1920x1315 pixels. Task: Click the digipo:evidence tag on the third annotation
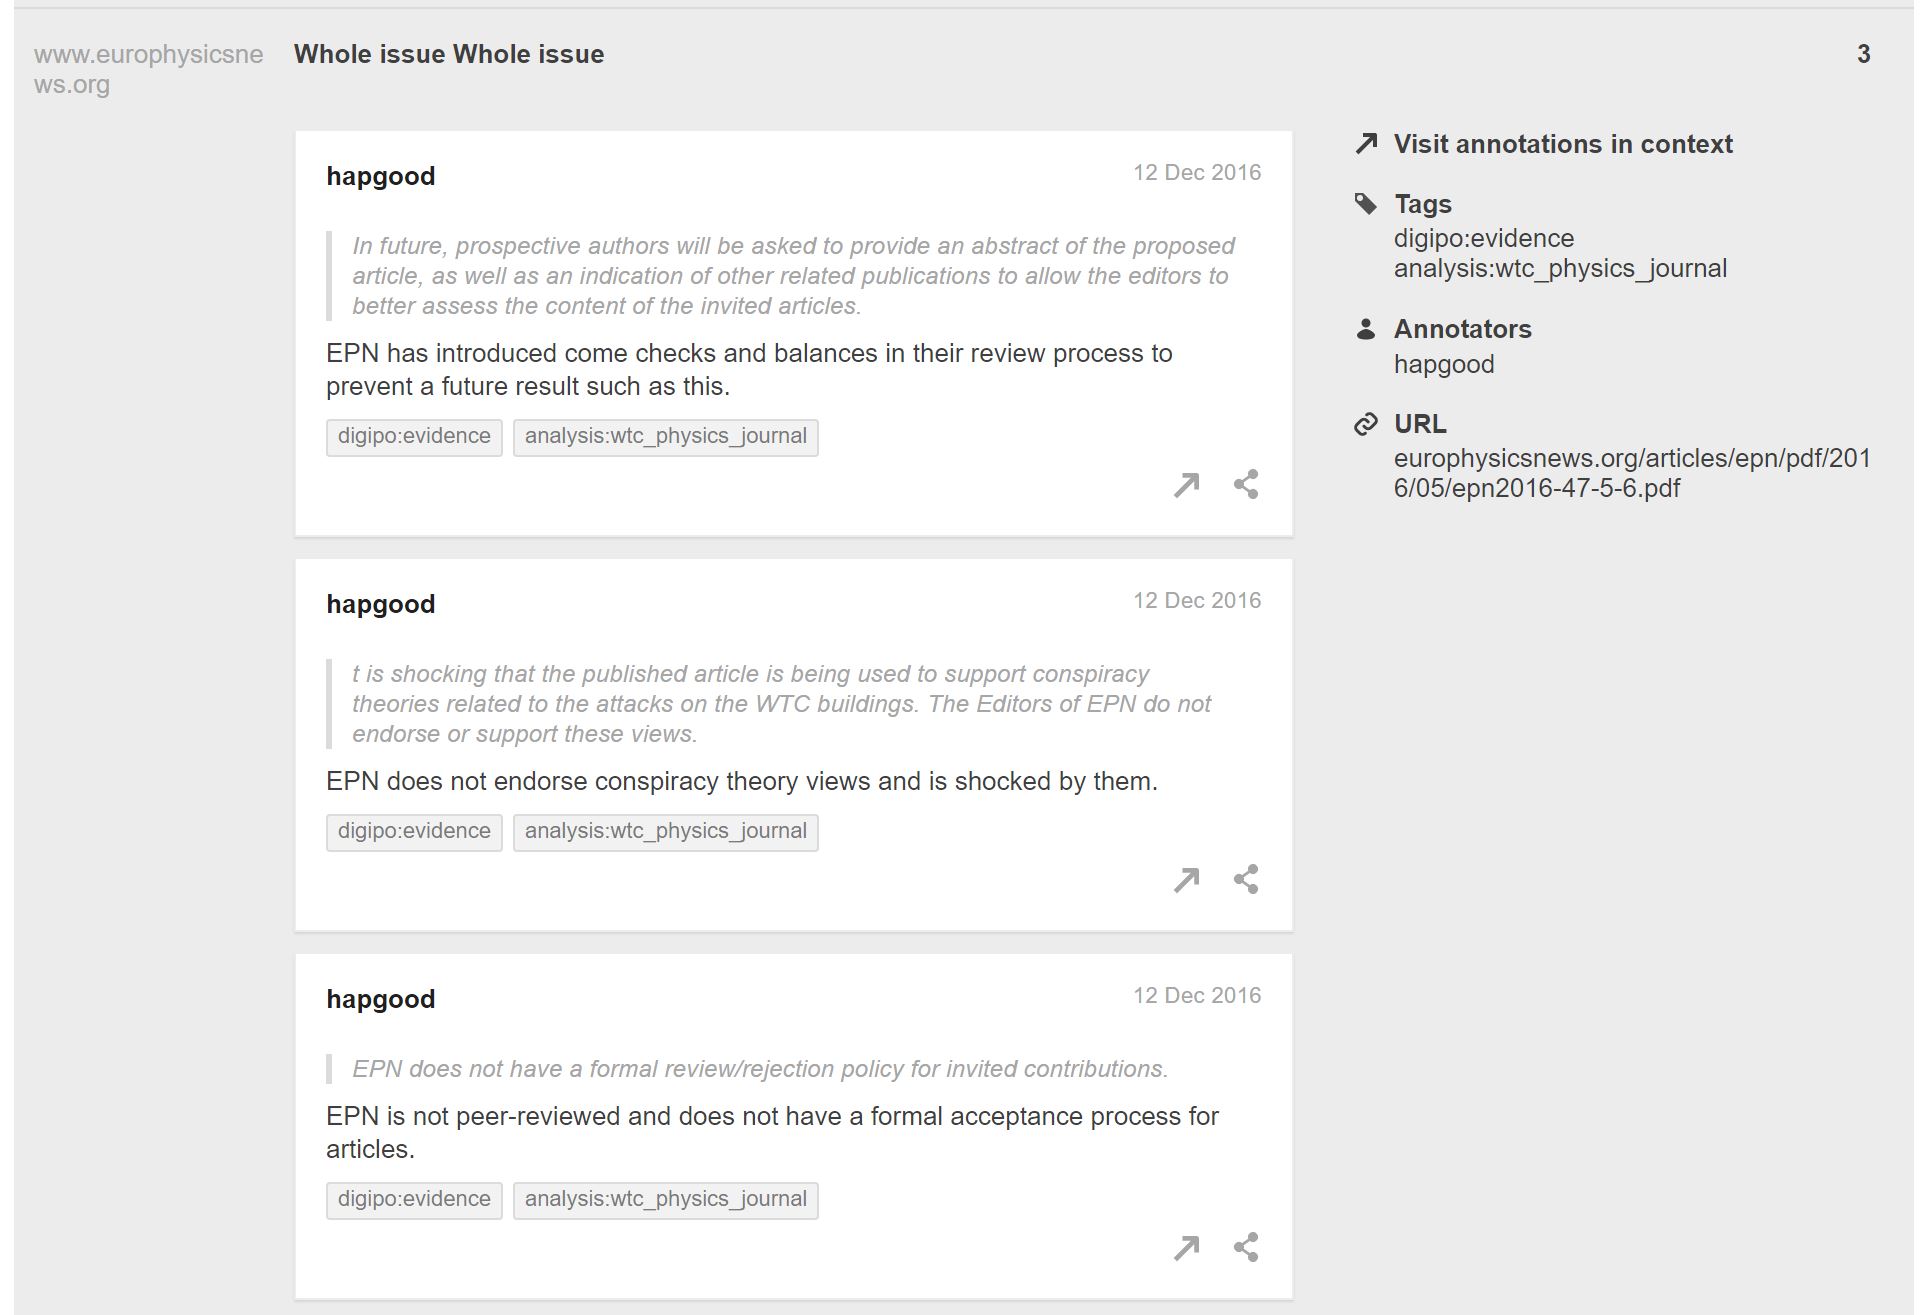[414, 1200]
